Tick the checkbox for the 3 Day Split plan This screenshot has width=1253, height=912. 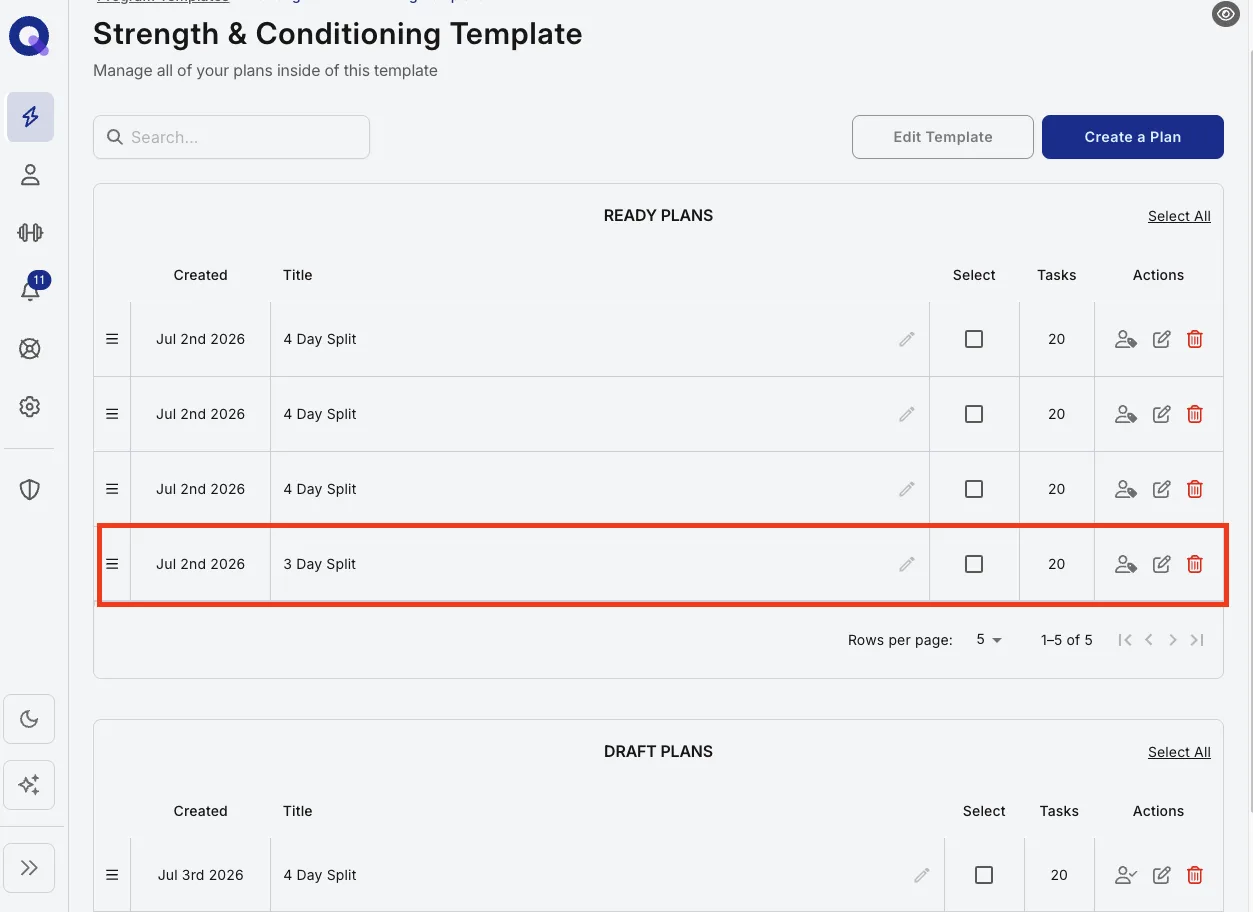(974, 564)
